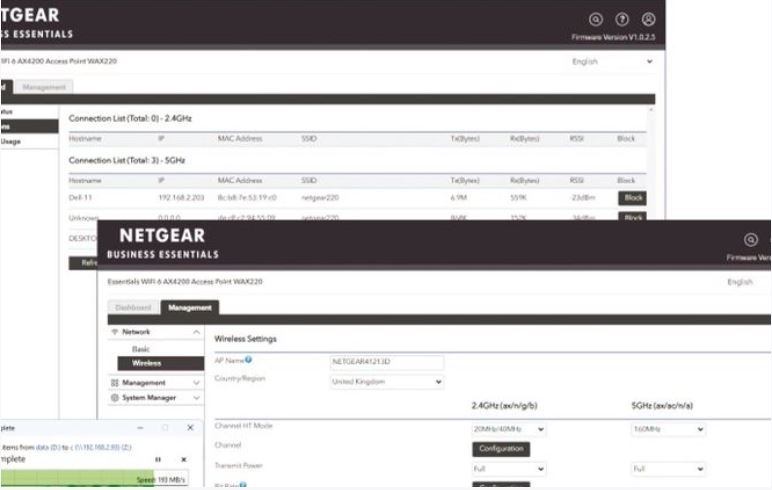Click info icon beside AP Name

(x=249, y=359)
